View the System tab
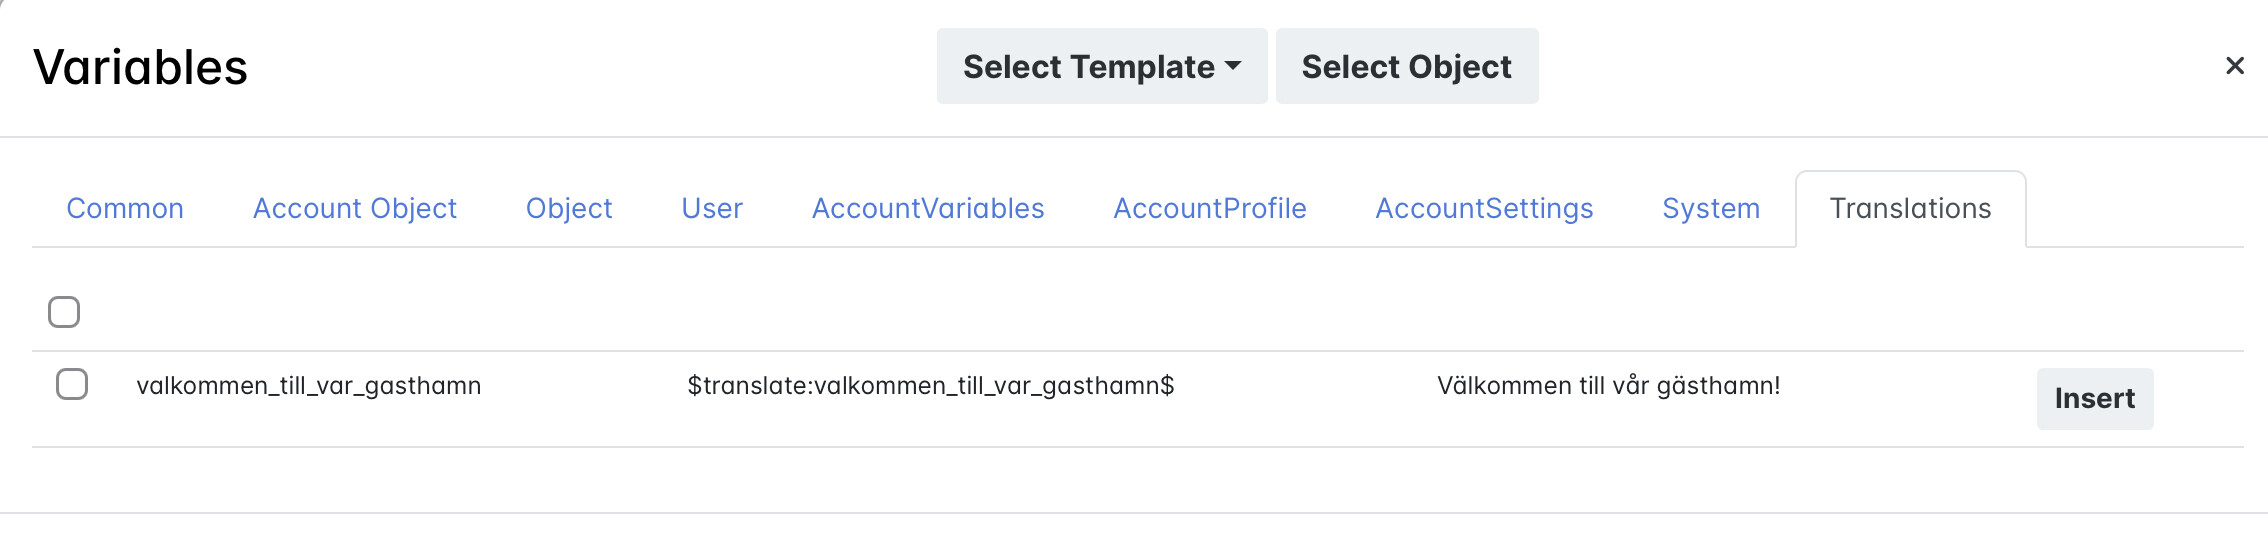 tap(1711, 208)
